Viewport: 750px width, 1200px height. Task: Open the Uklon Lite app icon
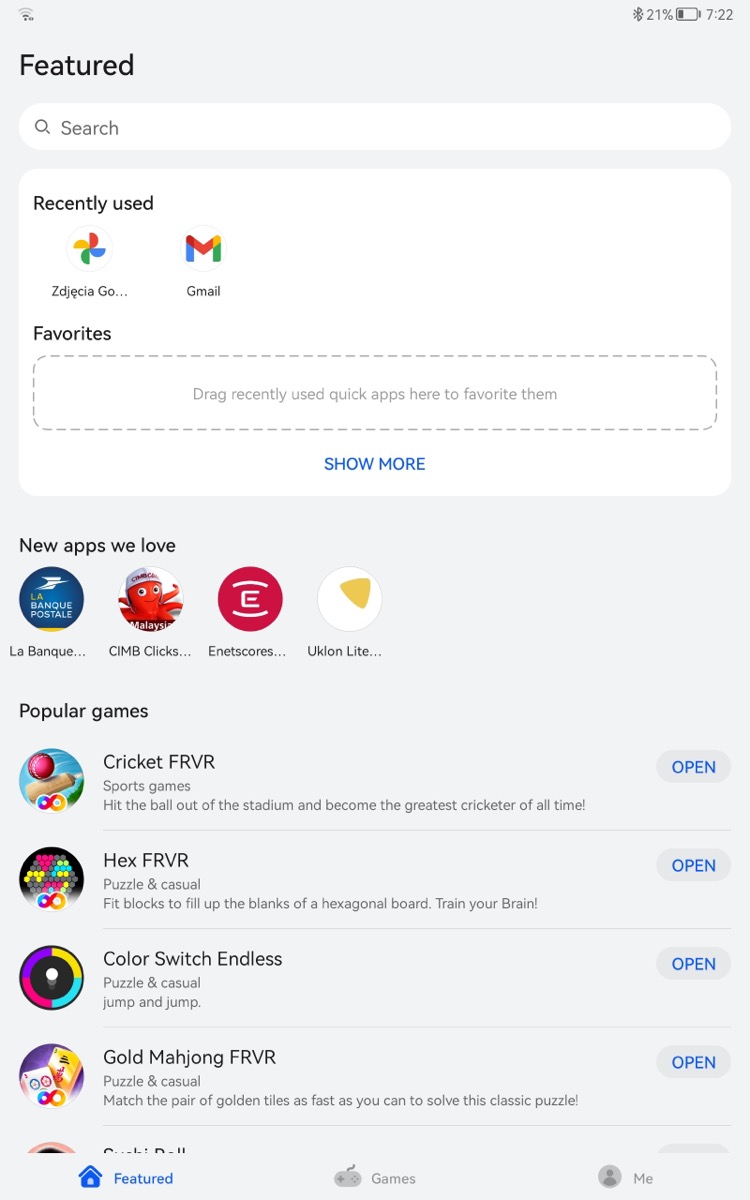[350, 599]
